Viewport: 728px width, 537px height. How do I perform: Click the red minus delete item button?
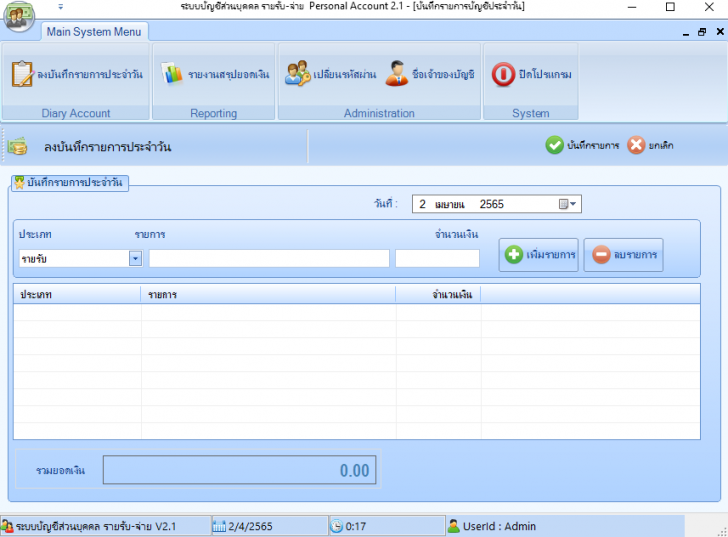click(x=624, y=255)
